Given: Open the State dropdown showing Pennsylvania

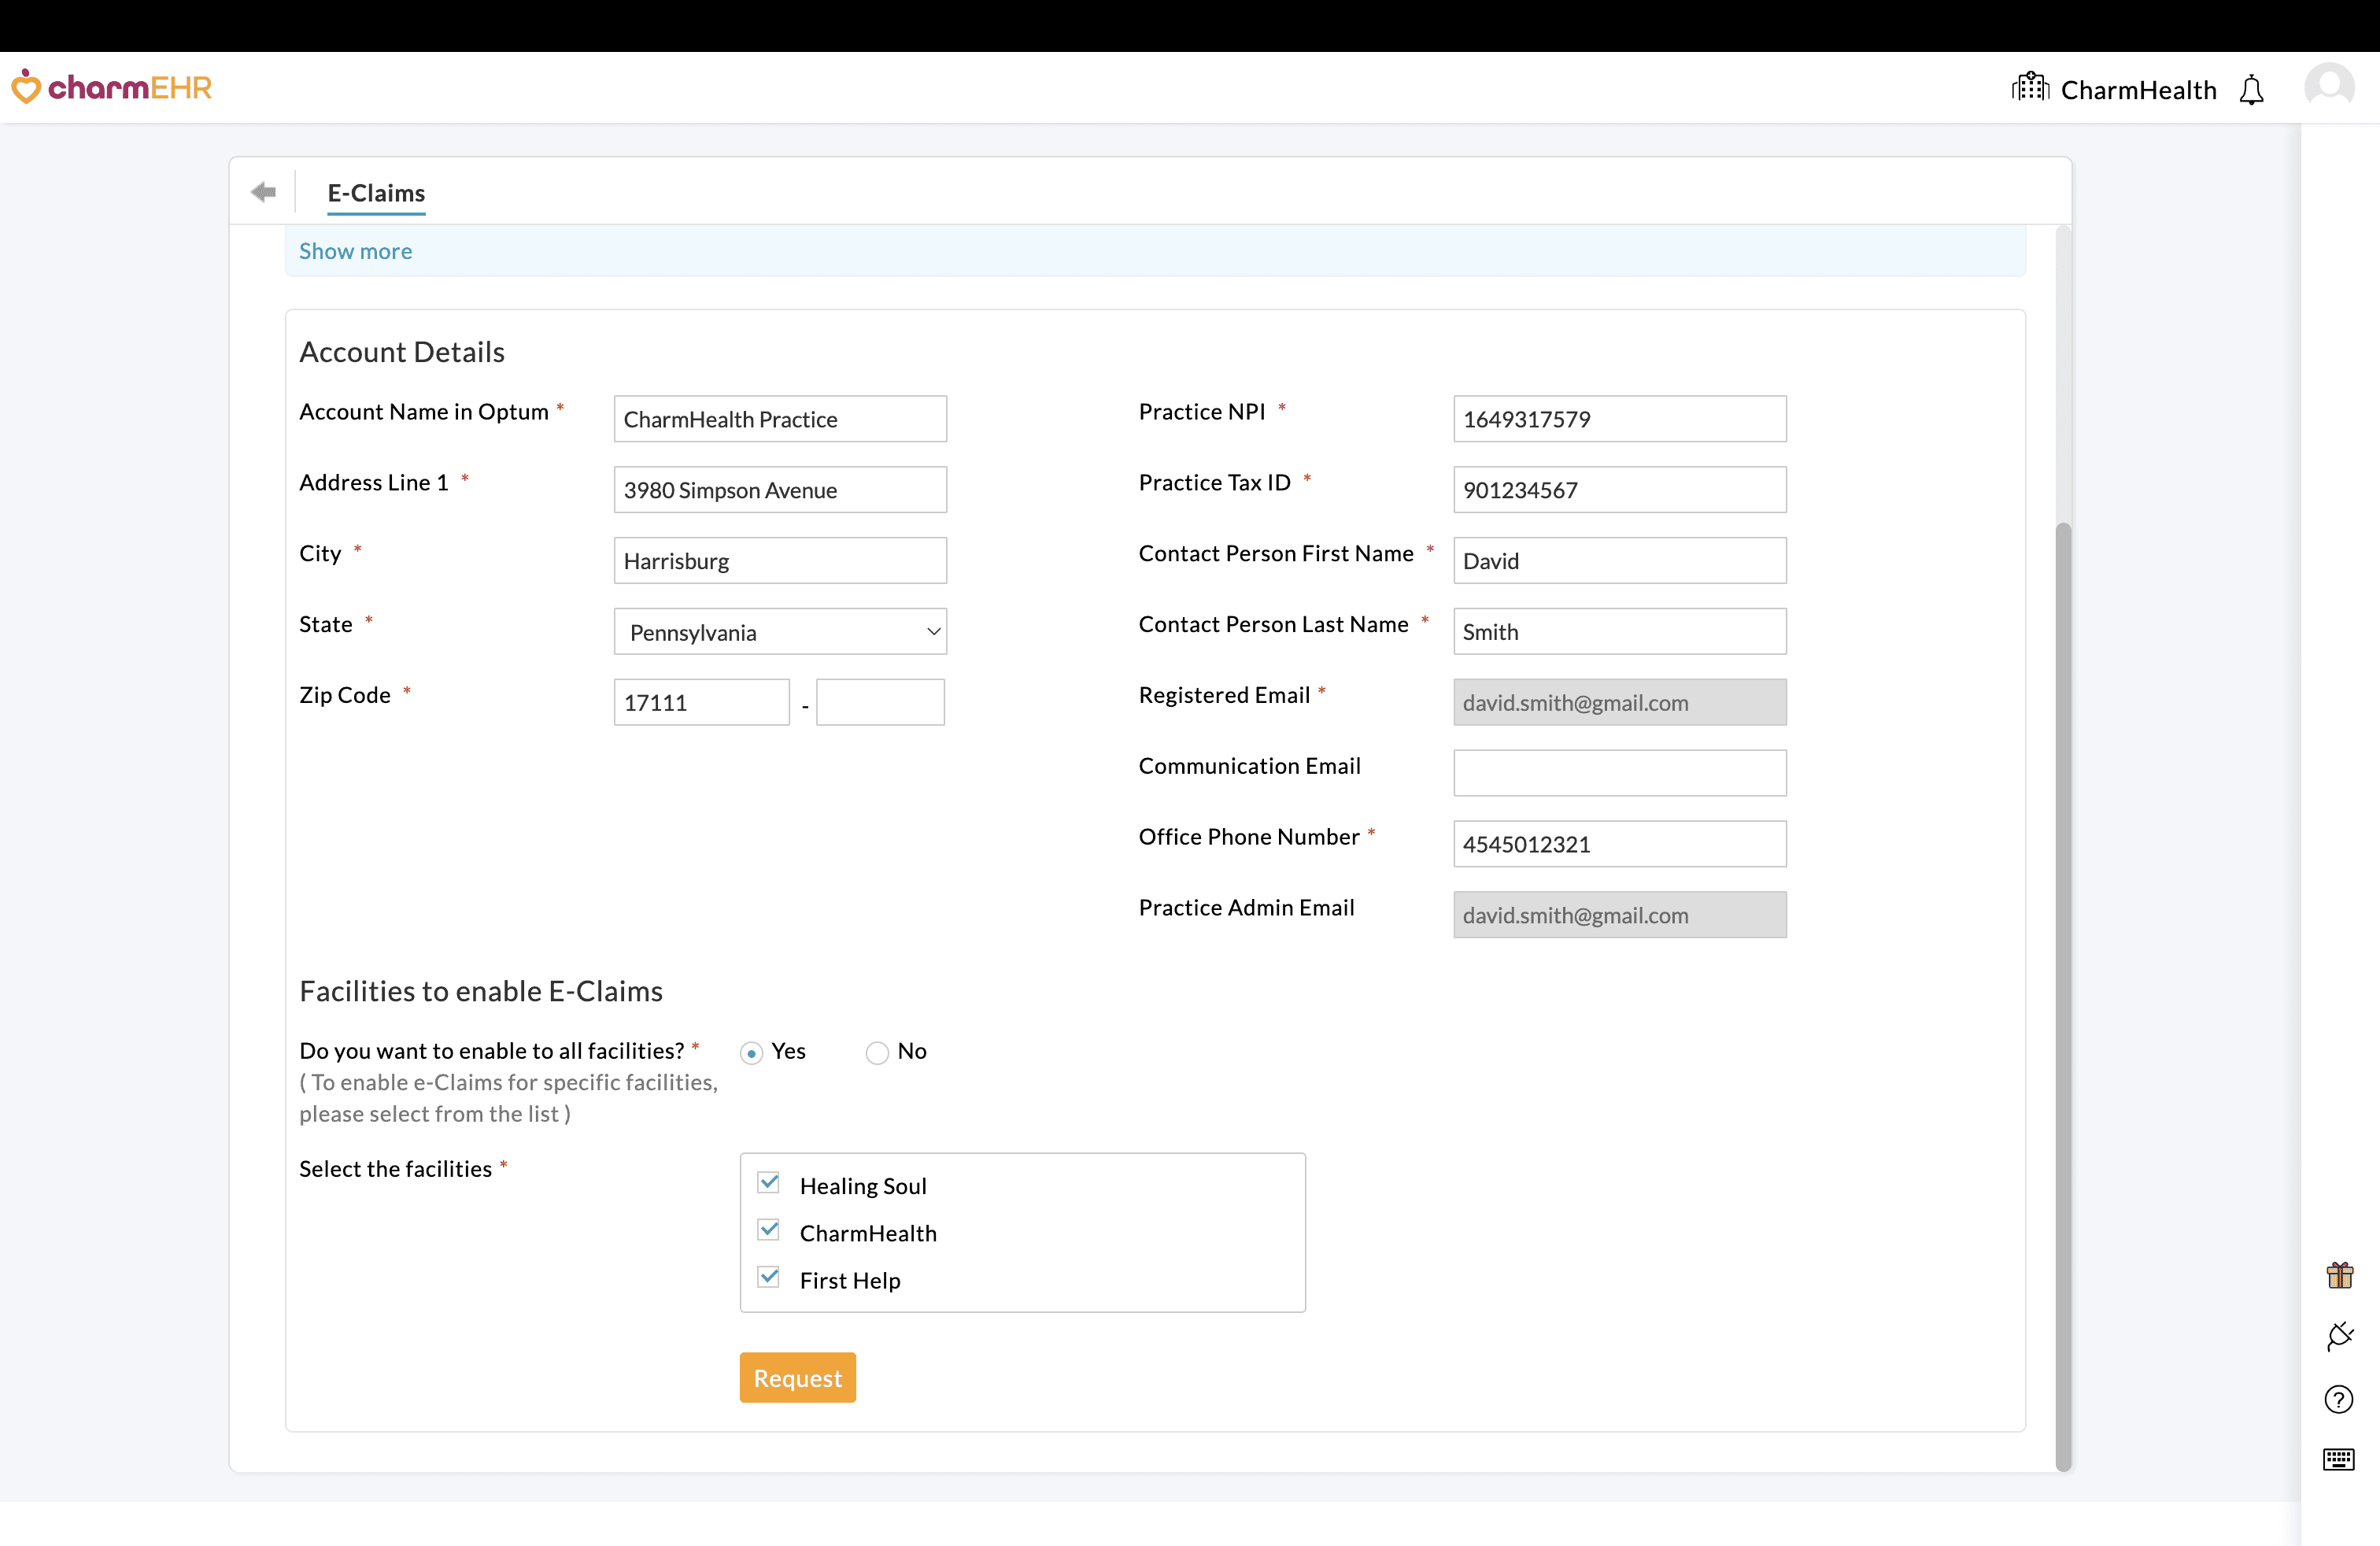Looking at the screenshot, I should pyautogui.click(x=780, y=631).
